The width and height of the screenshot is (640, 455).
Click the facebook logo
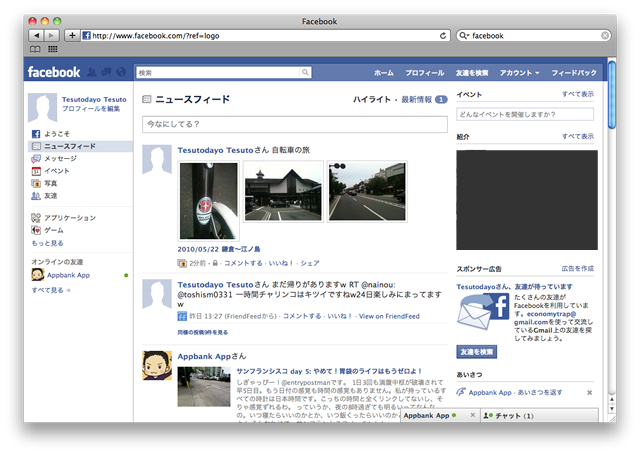point(53,72)
